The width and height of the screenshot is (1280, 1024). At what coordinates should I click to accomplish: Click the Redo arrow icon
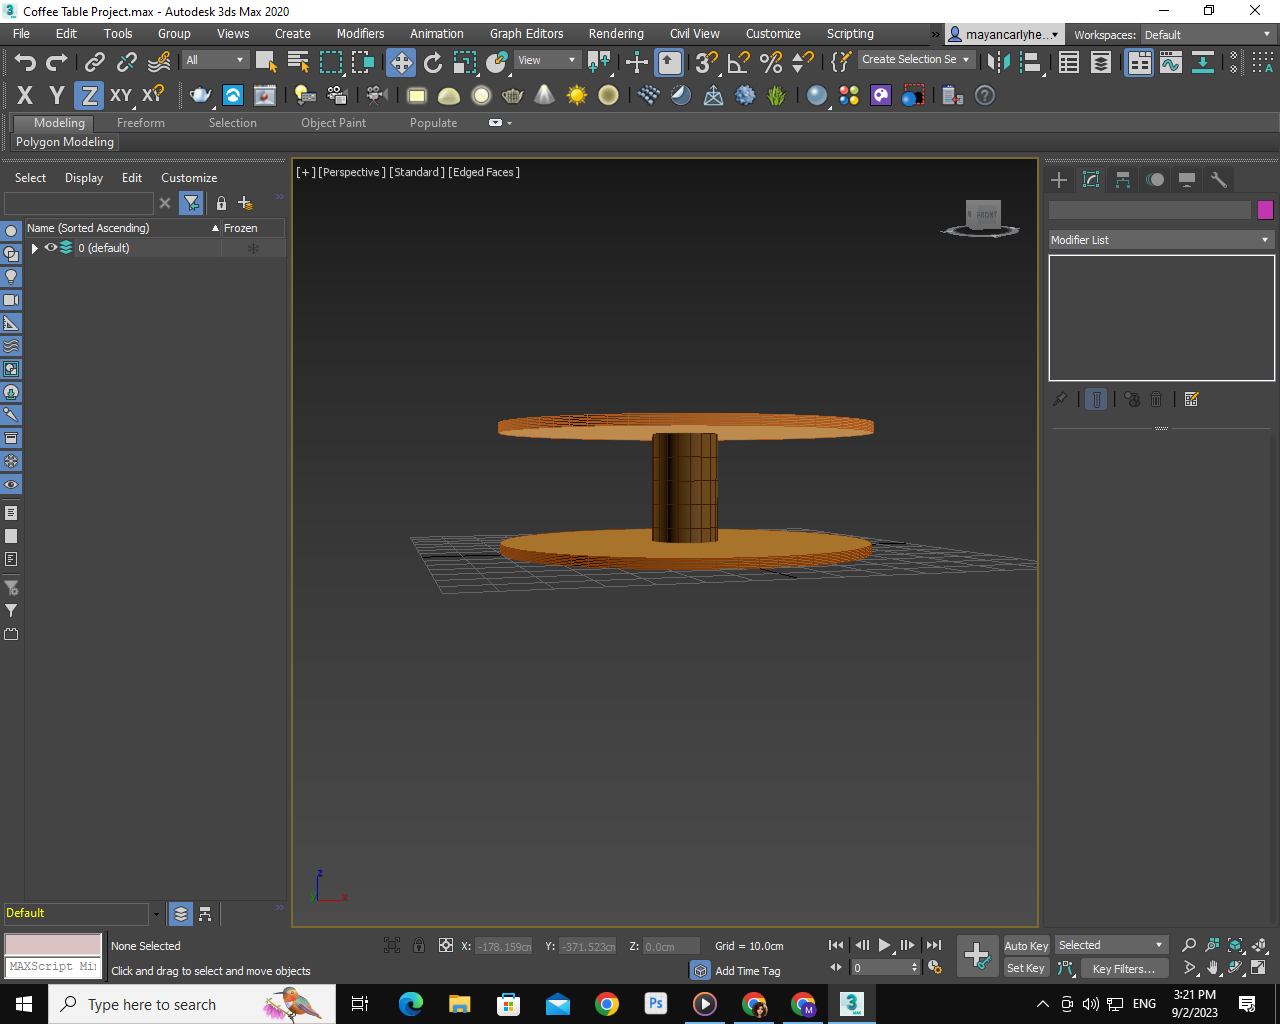[x=57, y=62]
